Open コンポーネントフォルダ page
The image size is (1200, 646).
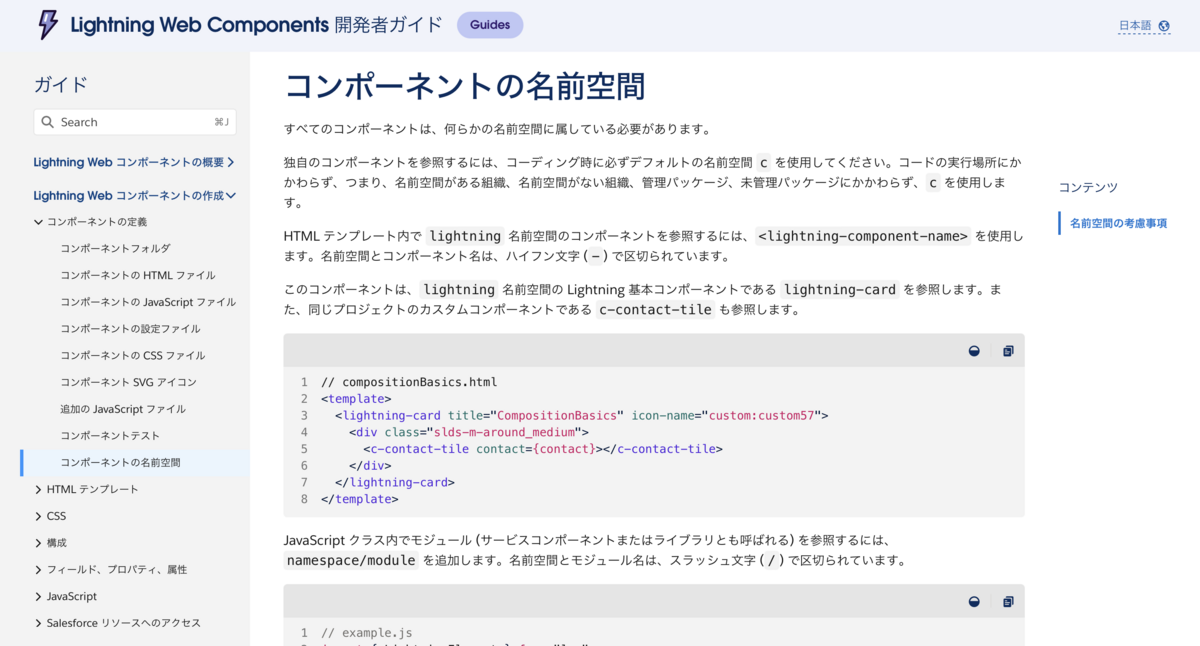tap(115, 248)
